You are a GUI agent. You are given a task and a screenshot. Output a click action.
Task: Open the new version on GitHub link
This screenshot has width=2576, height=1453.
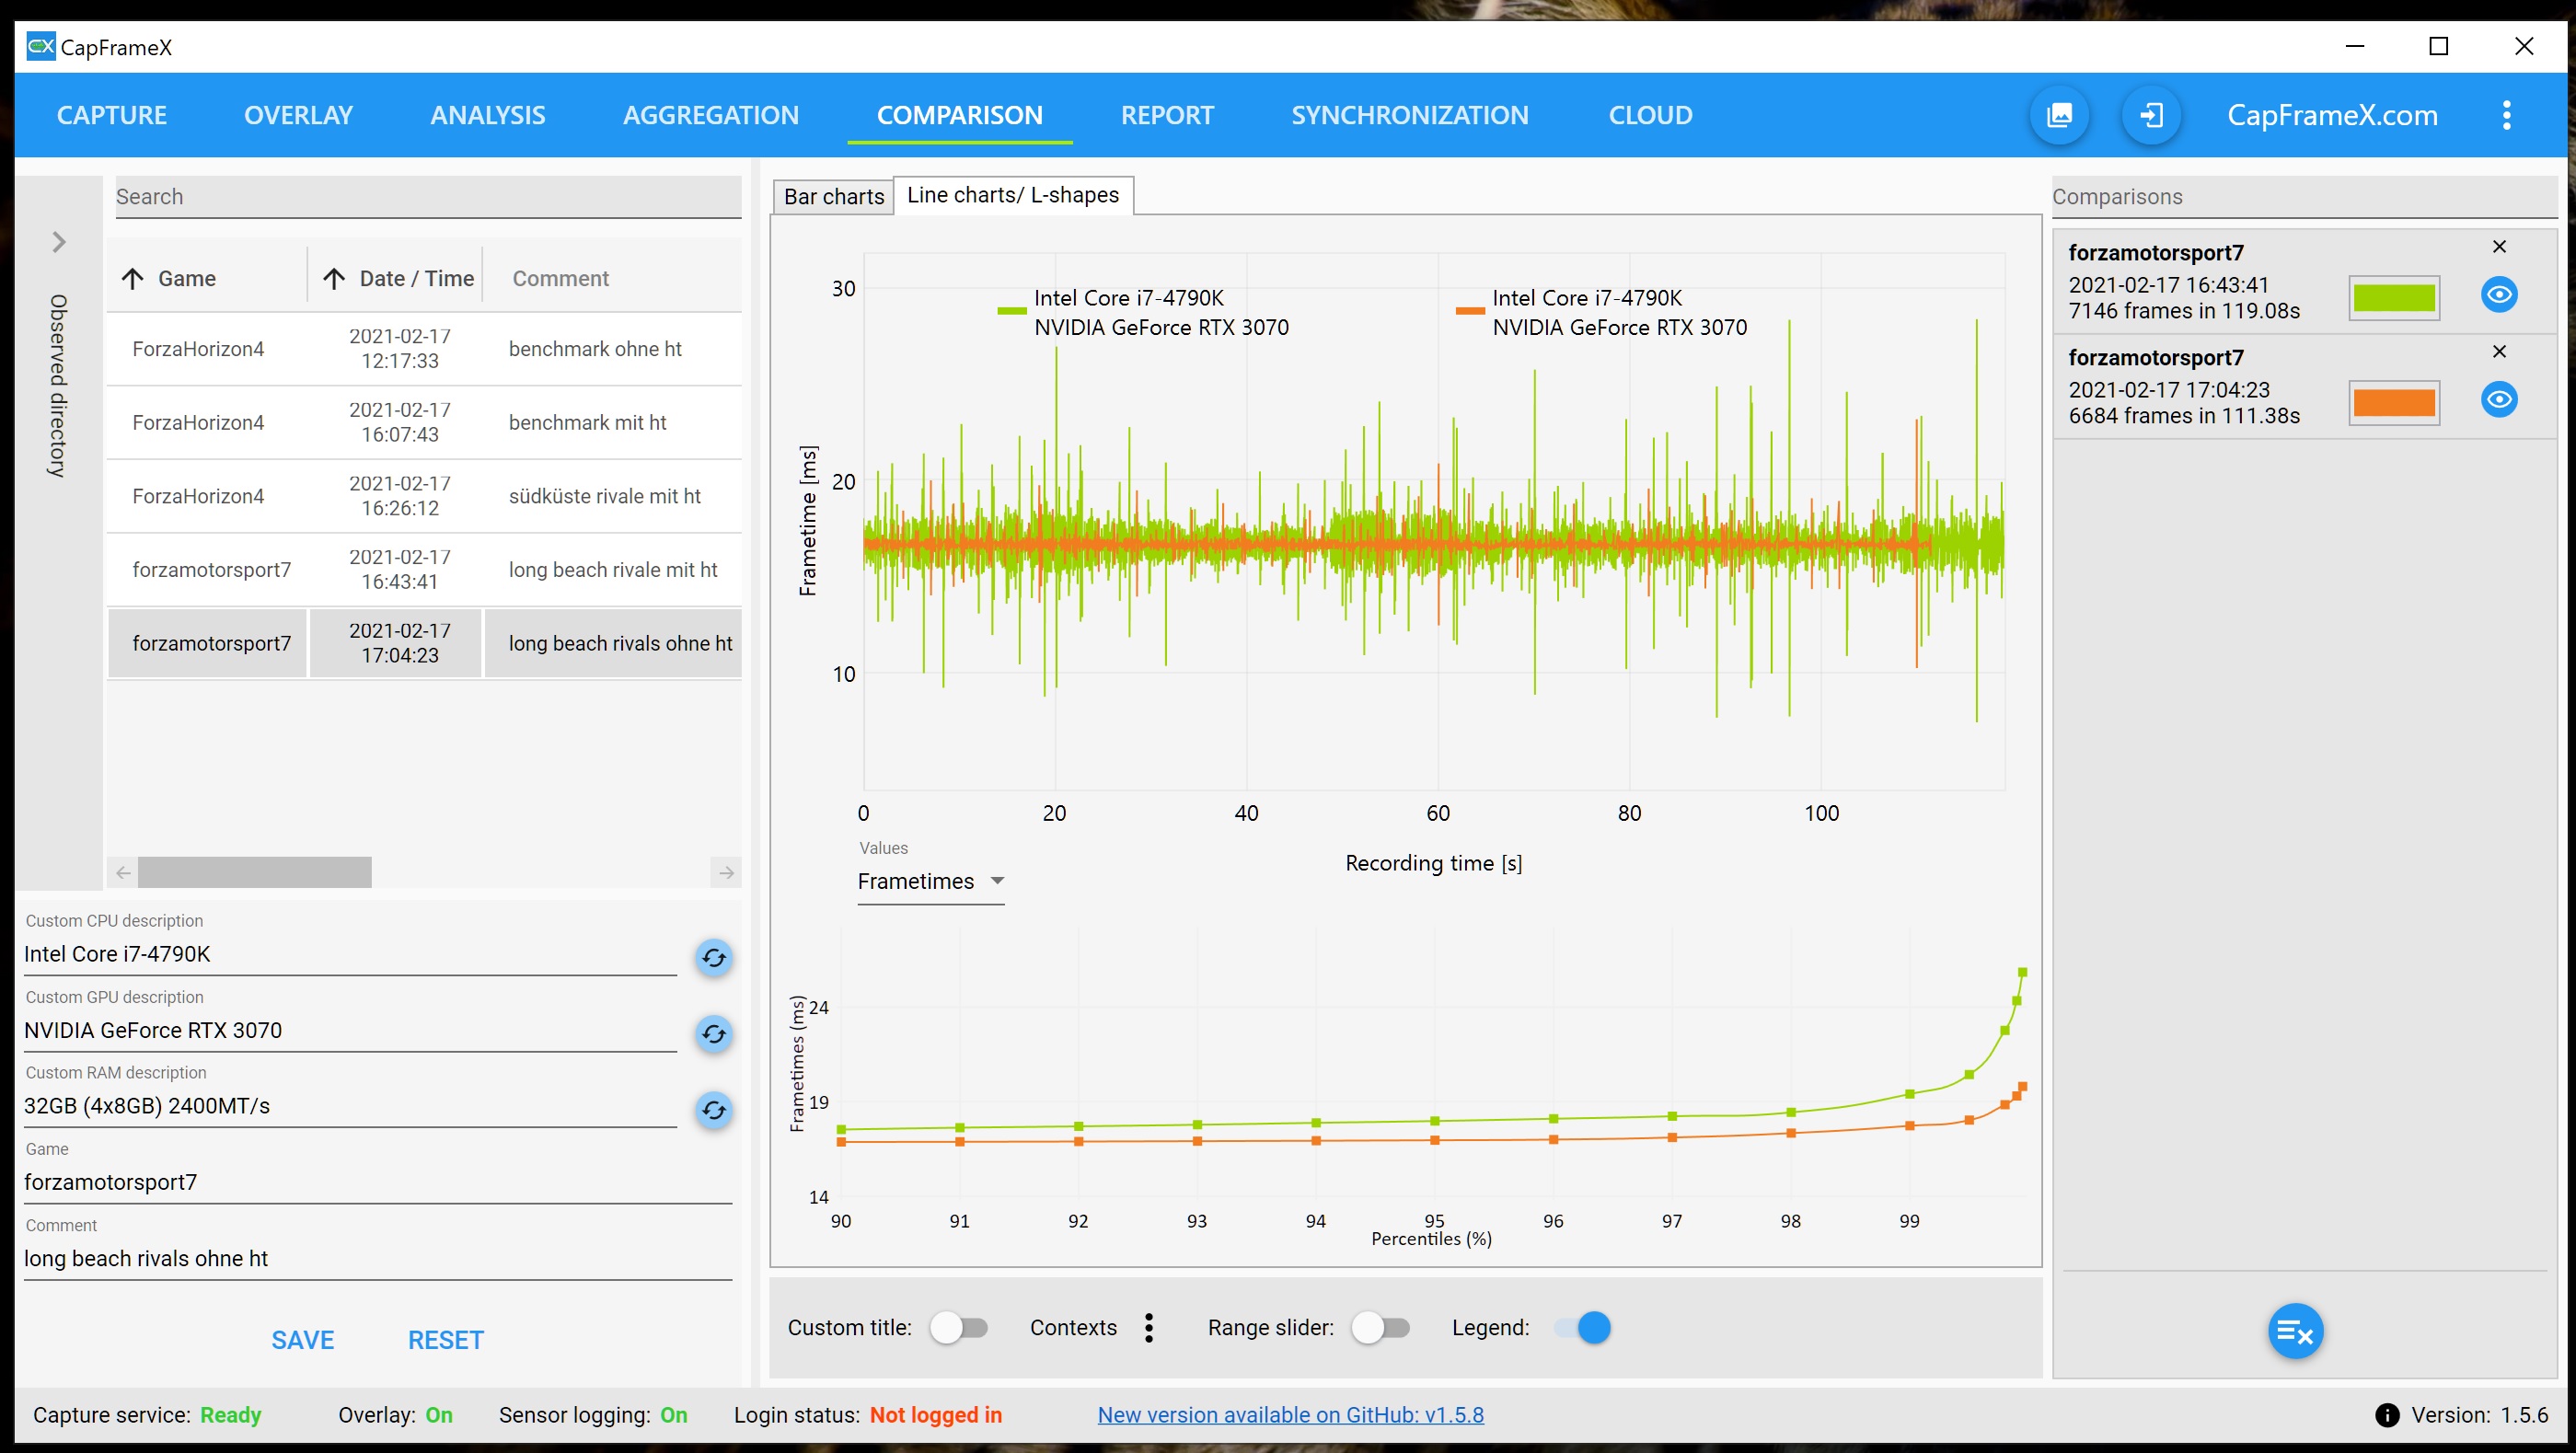point(1290,1415)
